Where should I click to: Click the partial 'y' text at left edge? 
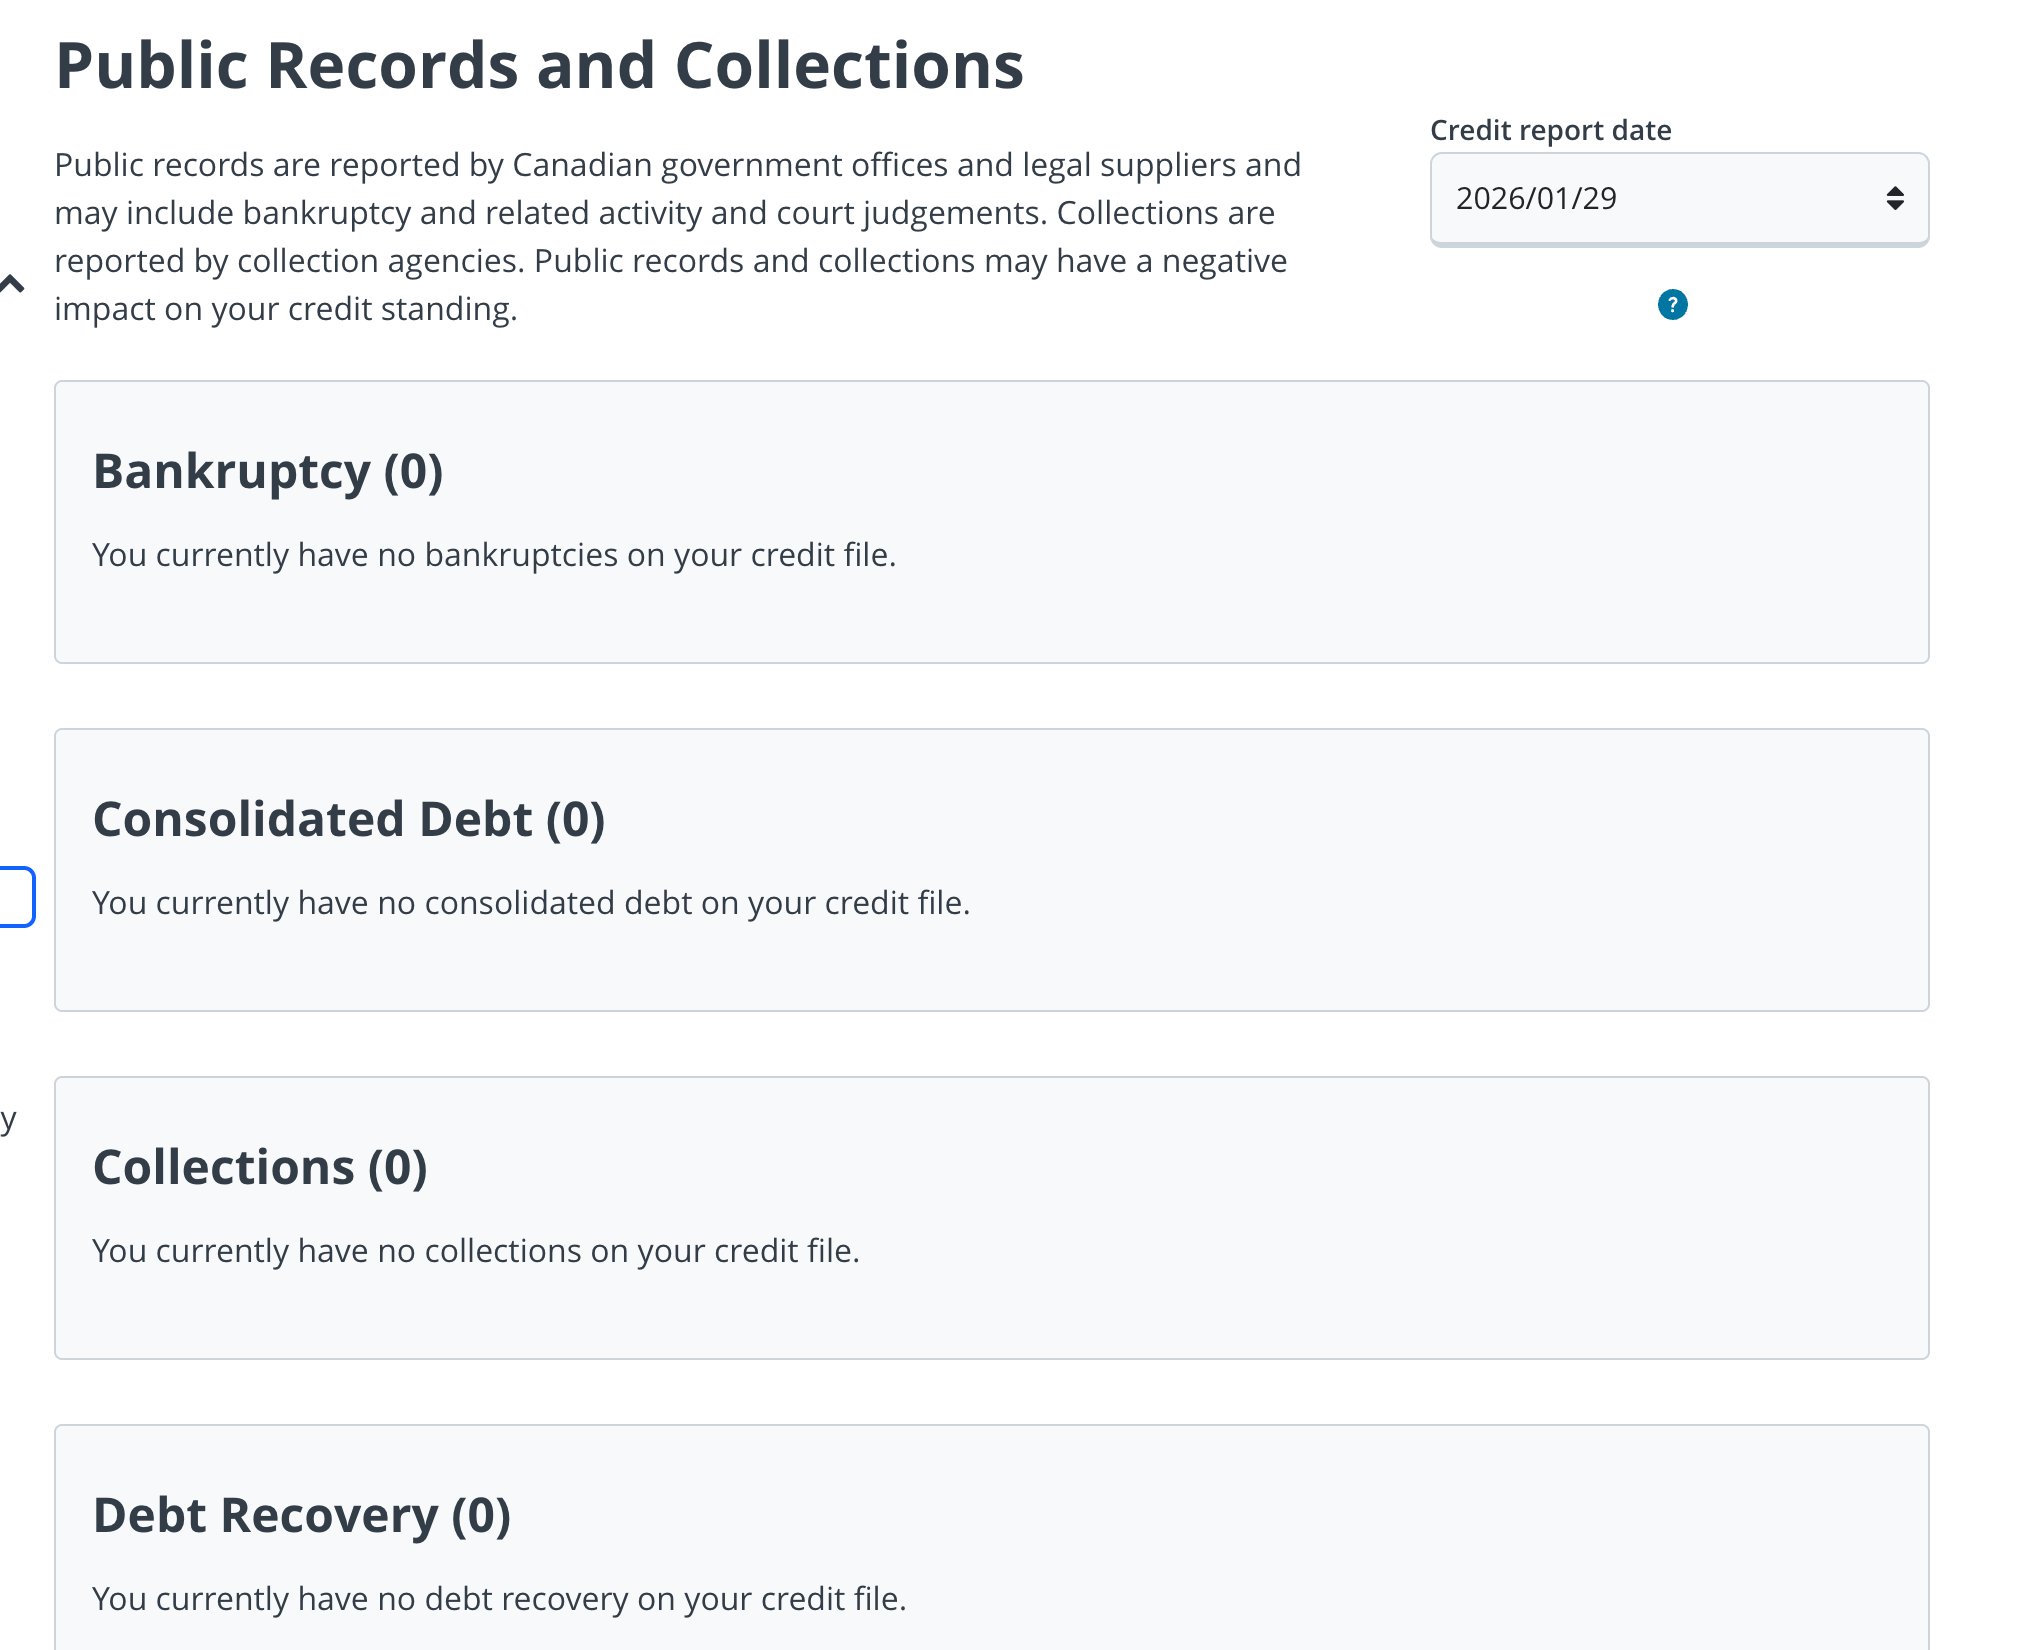(x=8, y=1120)
